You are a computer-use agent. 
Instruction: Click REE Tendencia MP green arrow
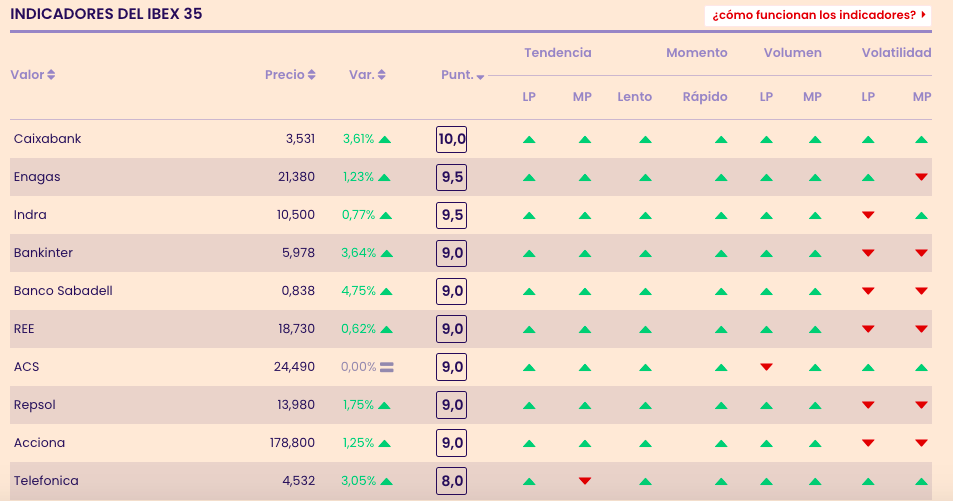tap(585, 330)
